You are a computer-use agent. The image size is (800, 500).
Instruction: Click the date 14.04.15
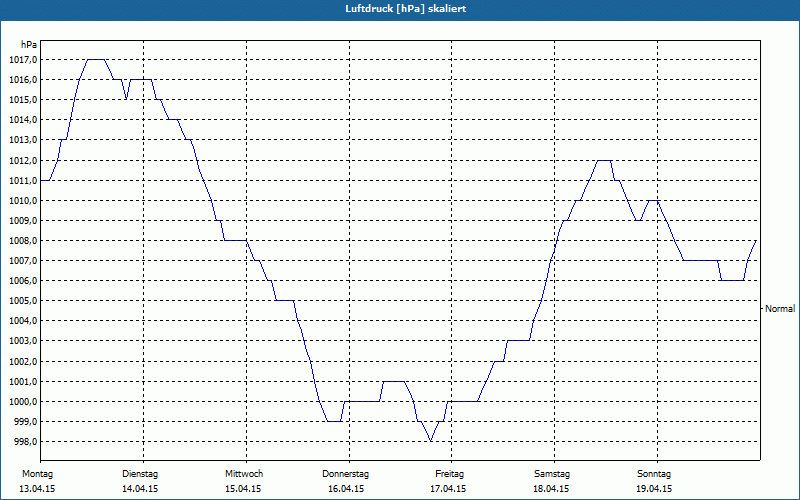click(140, 489)
